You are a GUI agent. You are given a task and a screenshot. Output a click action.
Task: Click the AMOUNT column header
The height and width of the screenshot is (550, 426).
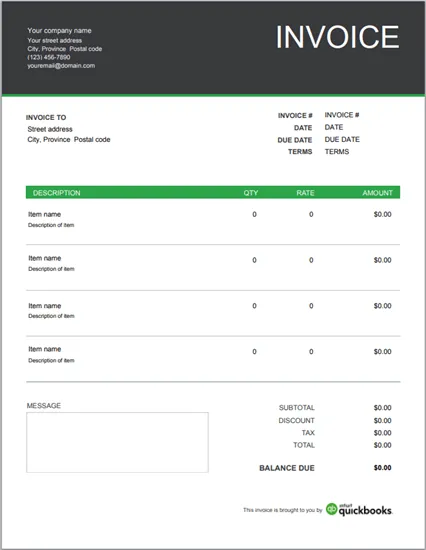click(378, 193)
